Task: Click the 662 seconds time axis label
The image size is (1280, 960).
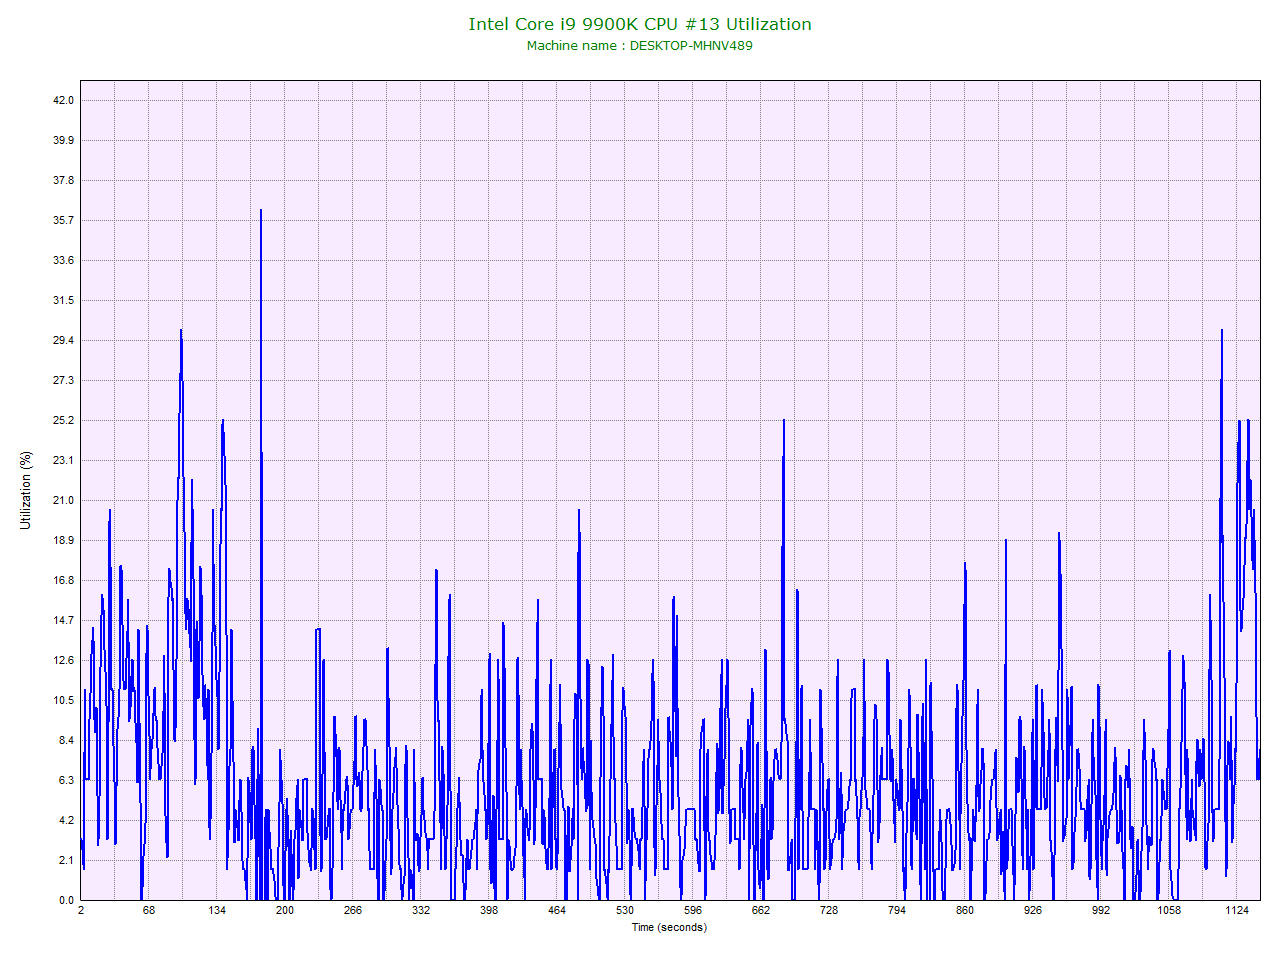Action: [761, 910]
